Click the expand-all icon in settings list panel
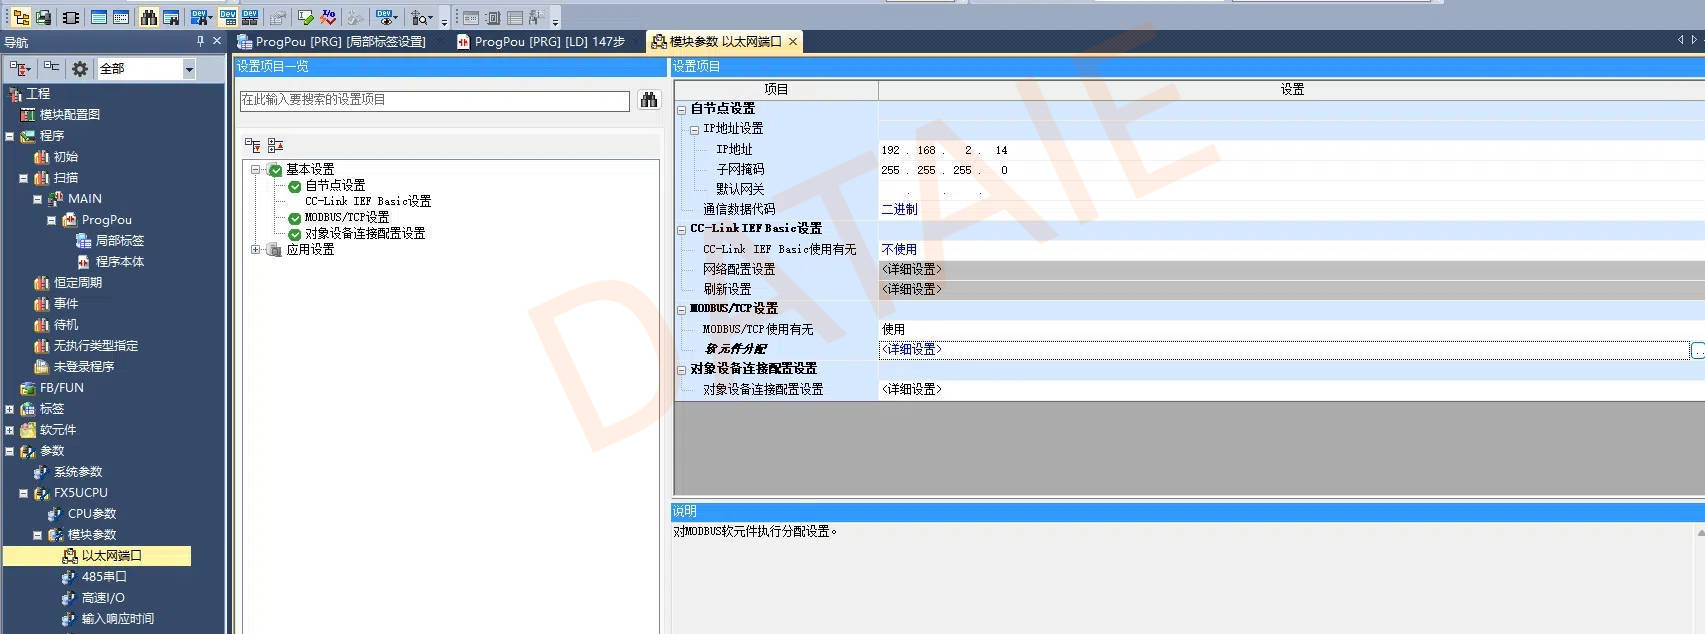 coord(253,146)
